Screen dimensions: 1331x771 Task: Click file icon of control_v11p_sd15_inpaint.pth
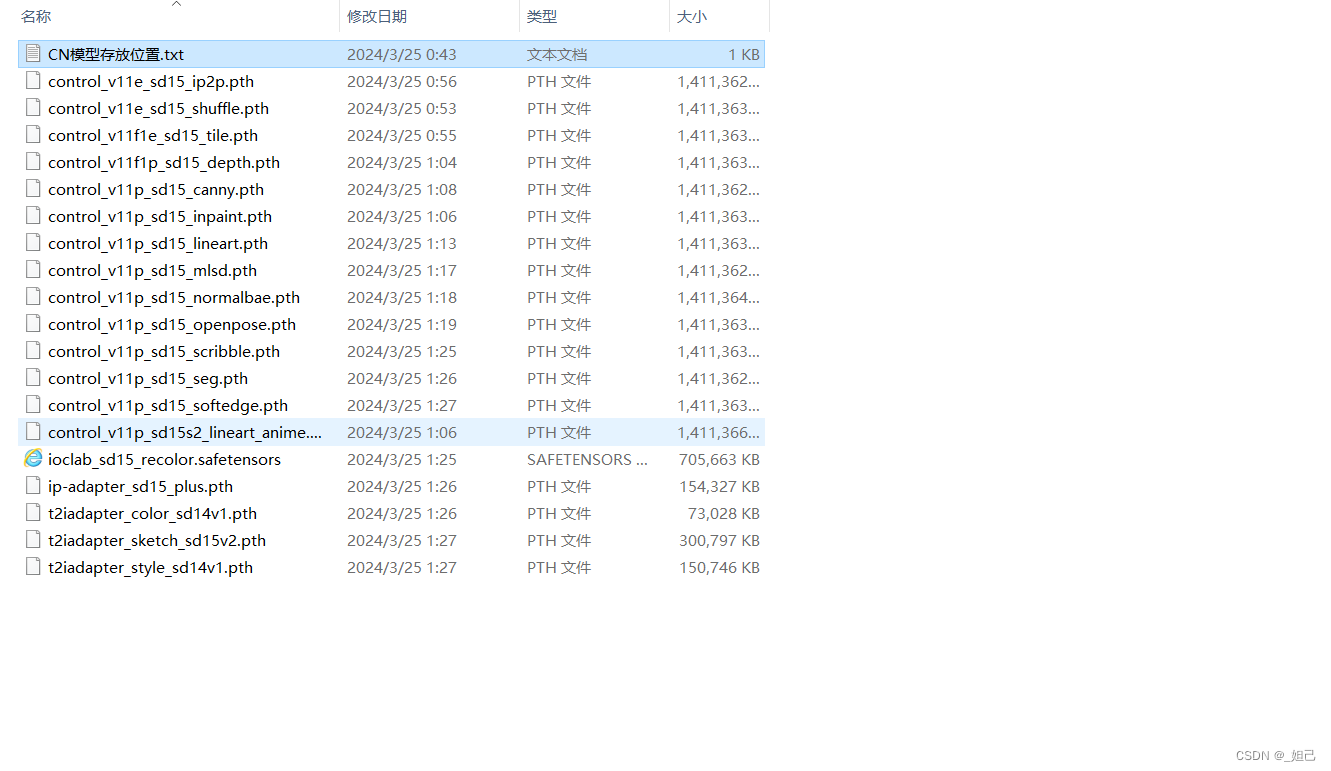tap(33, 216)
